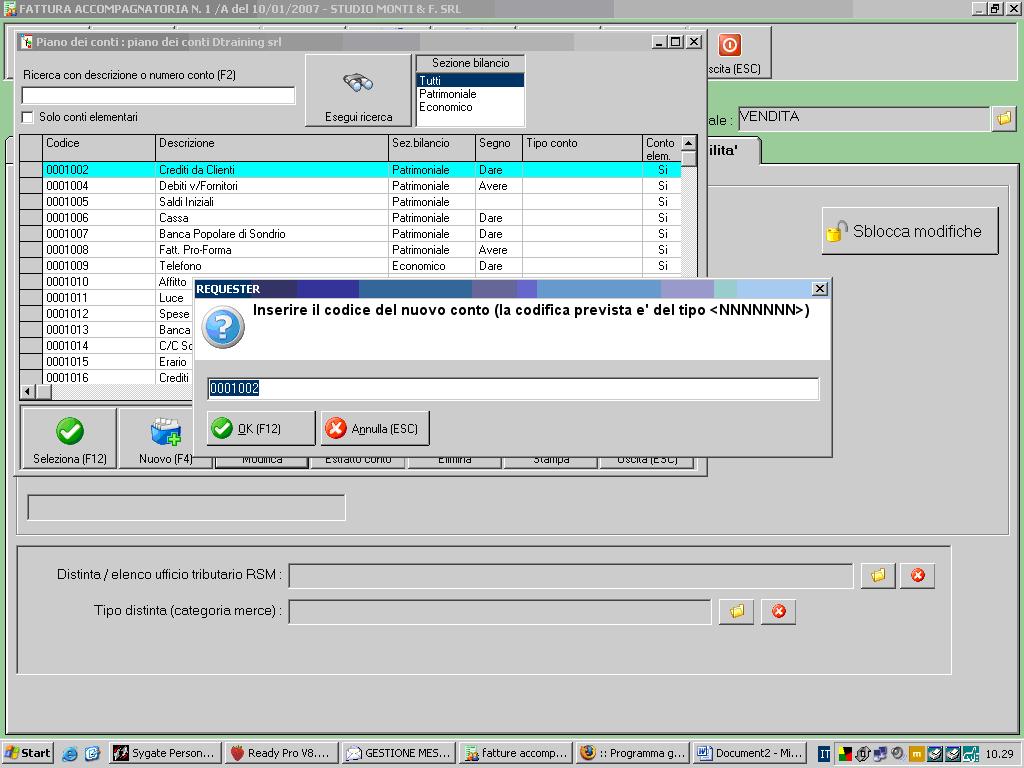The height and width of the screenshot is (768, 1024).
Task: Close the REQUESTER dialog with its X
Action: point(820,289)
